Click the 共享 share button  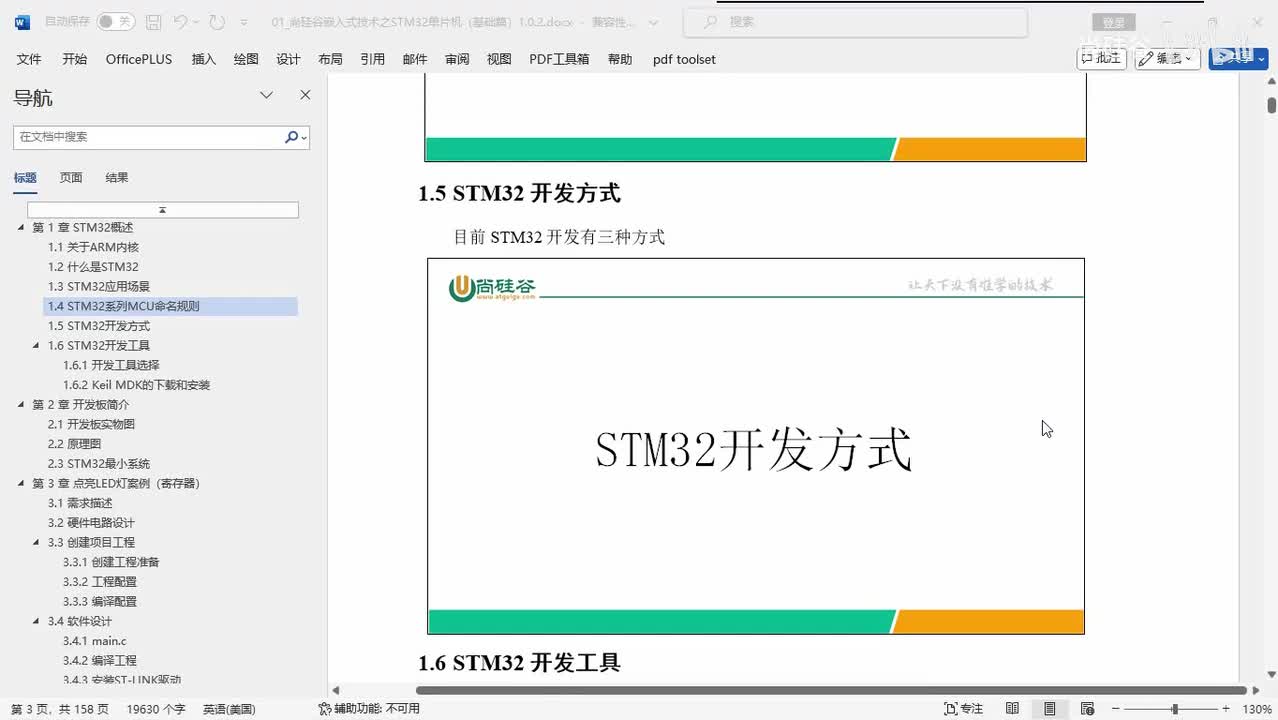(1238, 58)
